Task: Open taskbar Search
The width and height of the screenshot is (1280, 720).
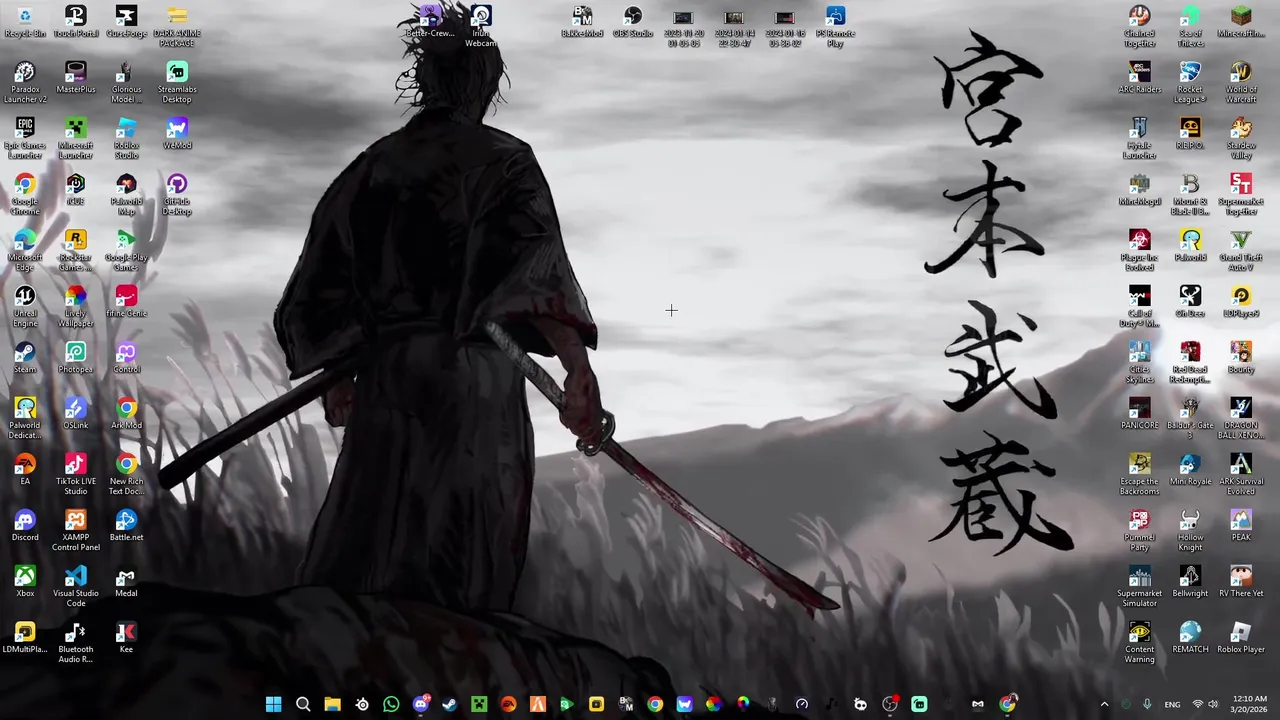Action: 303,704
